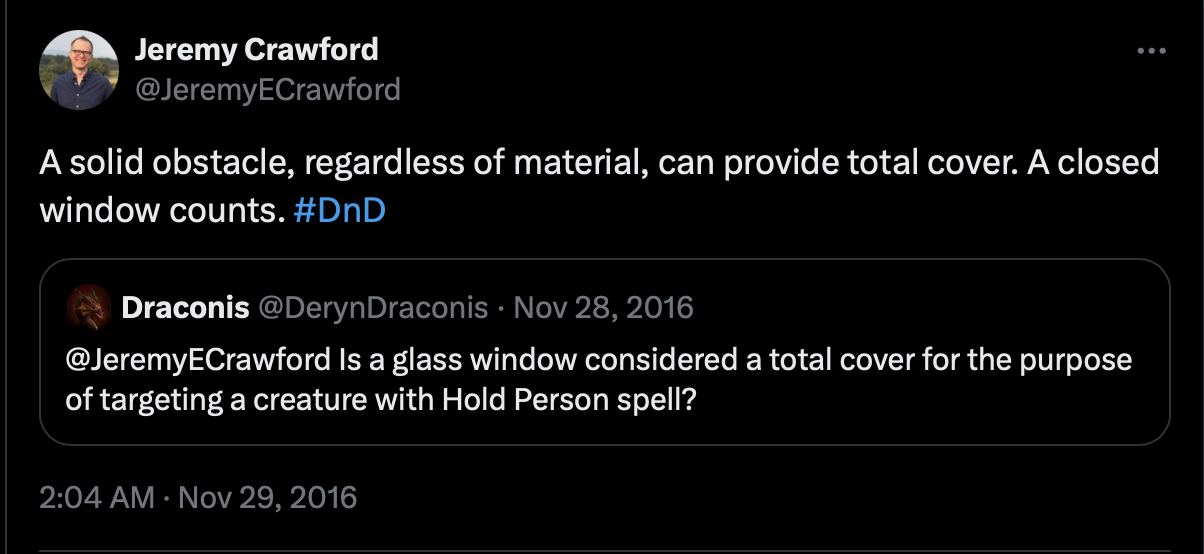Open the @JeremyECrawford handle below author name
Image resolution: width=1204 pixels, height=554 pixels.
pyautogui.click(x=267, y=90)
